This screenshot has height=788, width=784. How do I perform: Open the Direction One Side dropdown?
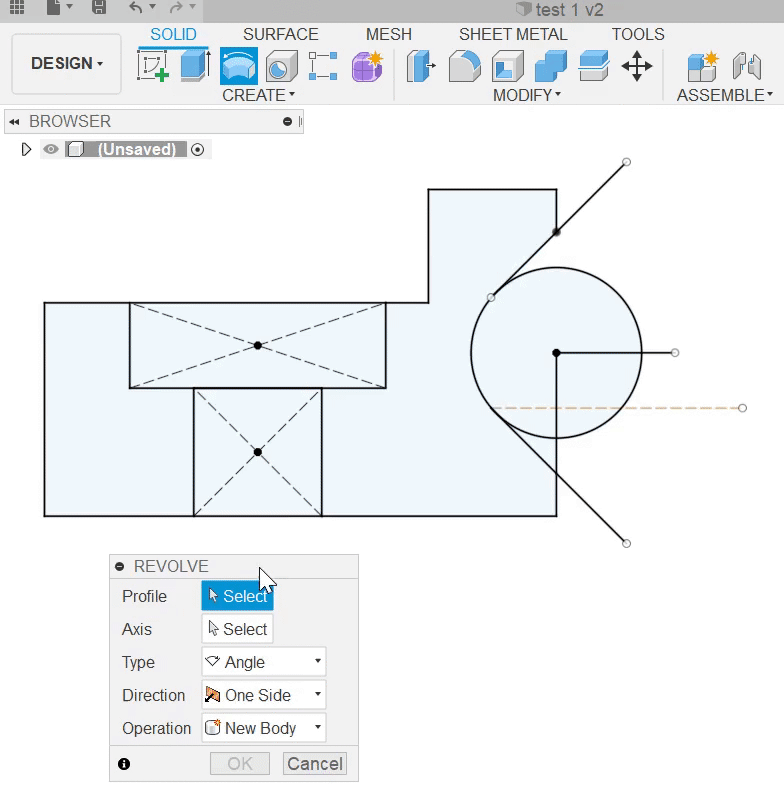tap(264, 695)
